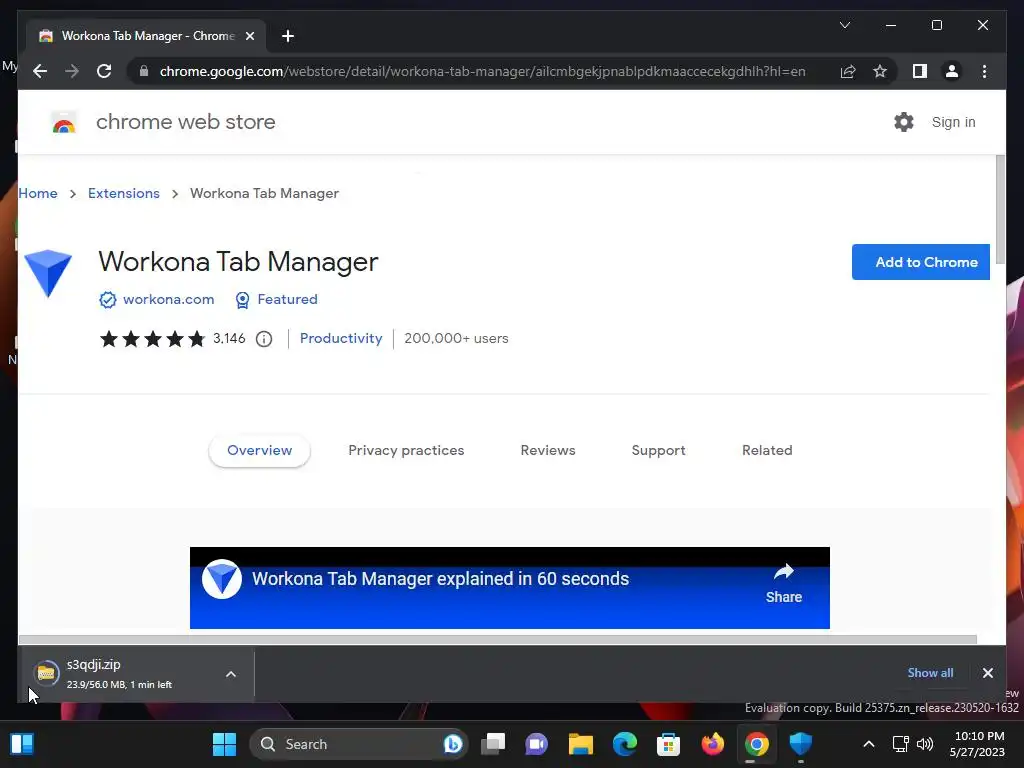This screenshot has width=1024, height=768.
Task: Switch to Related tab
Action: pyautogui.click(x=767, y=451)
